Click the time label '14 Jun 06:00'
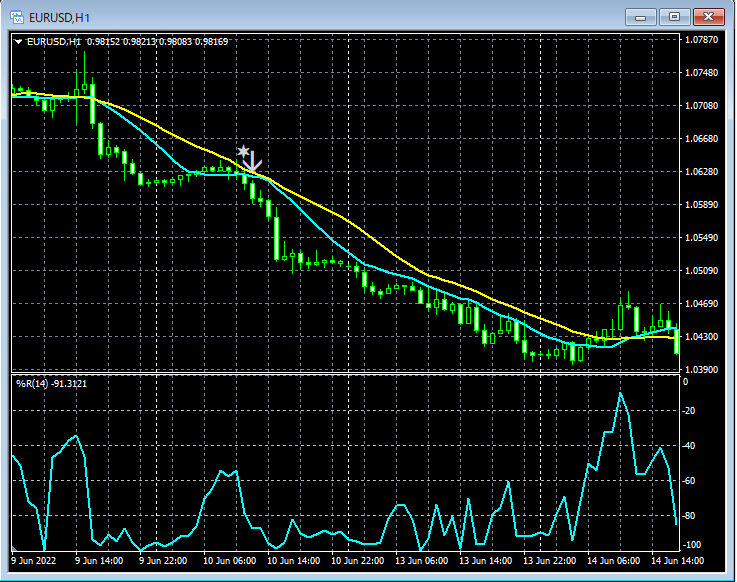Viewport: 737px width, 582px height. pos(613,560)
